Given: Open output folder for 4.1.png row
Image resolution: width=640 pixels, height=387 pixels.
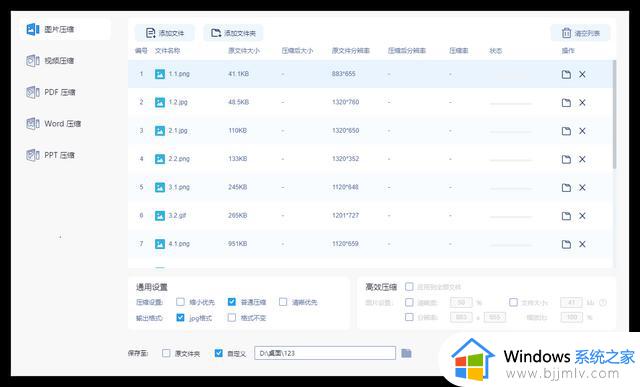Looking at the screenshot, I should click(x=566, y=244).
